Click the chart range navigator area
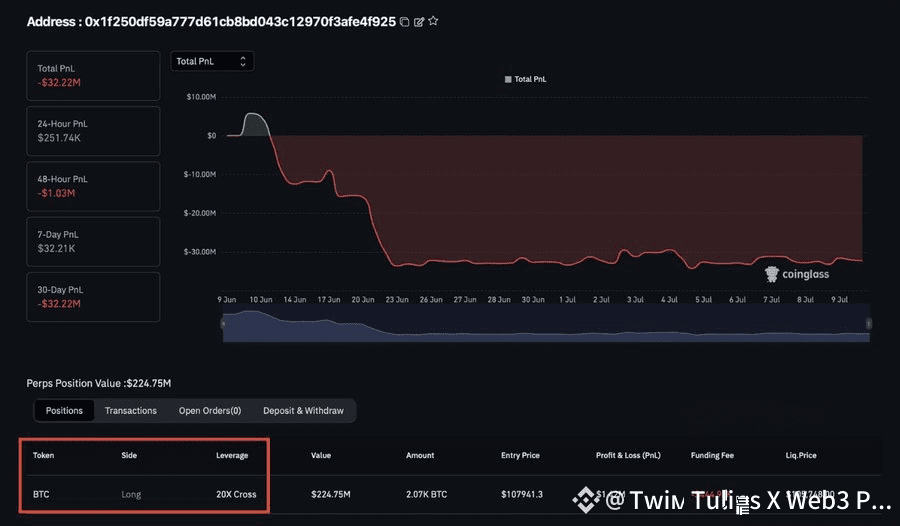Screen dimensions: 900x526 point(546,324)
